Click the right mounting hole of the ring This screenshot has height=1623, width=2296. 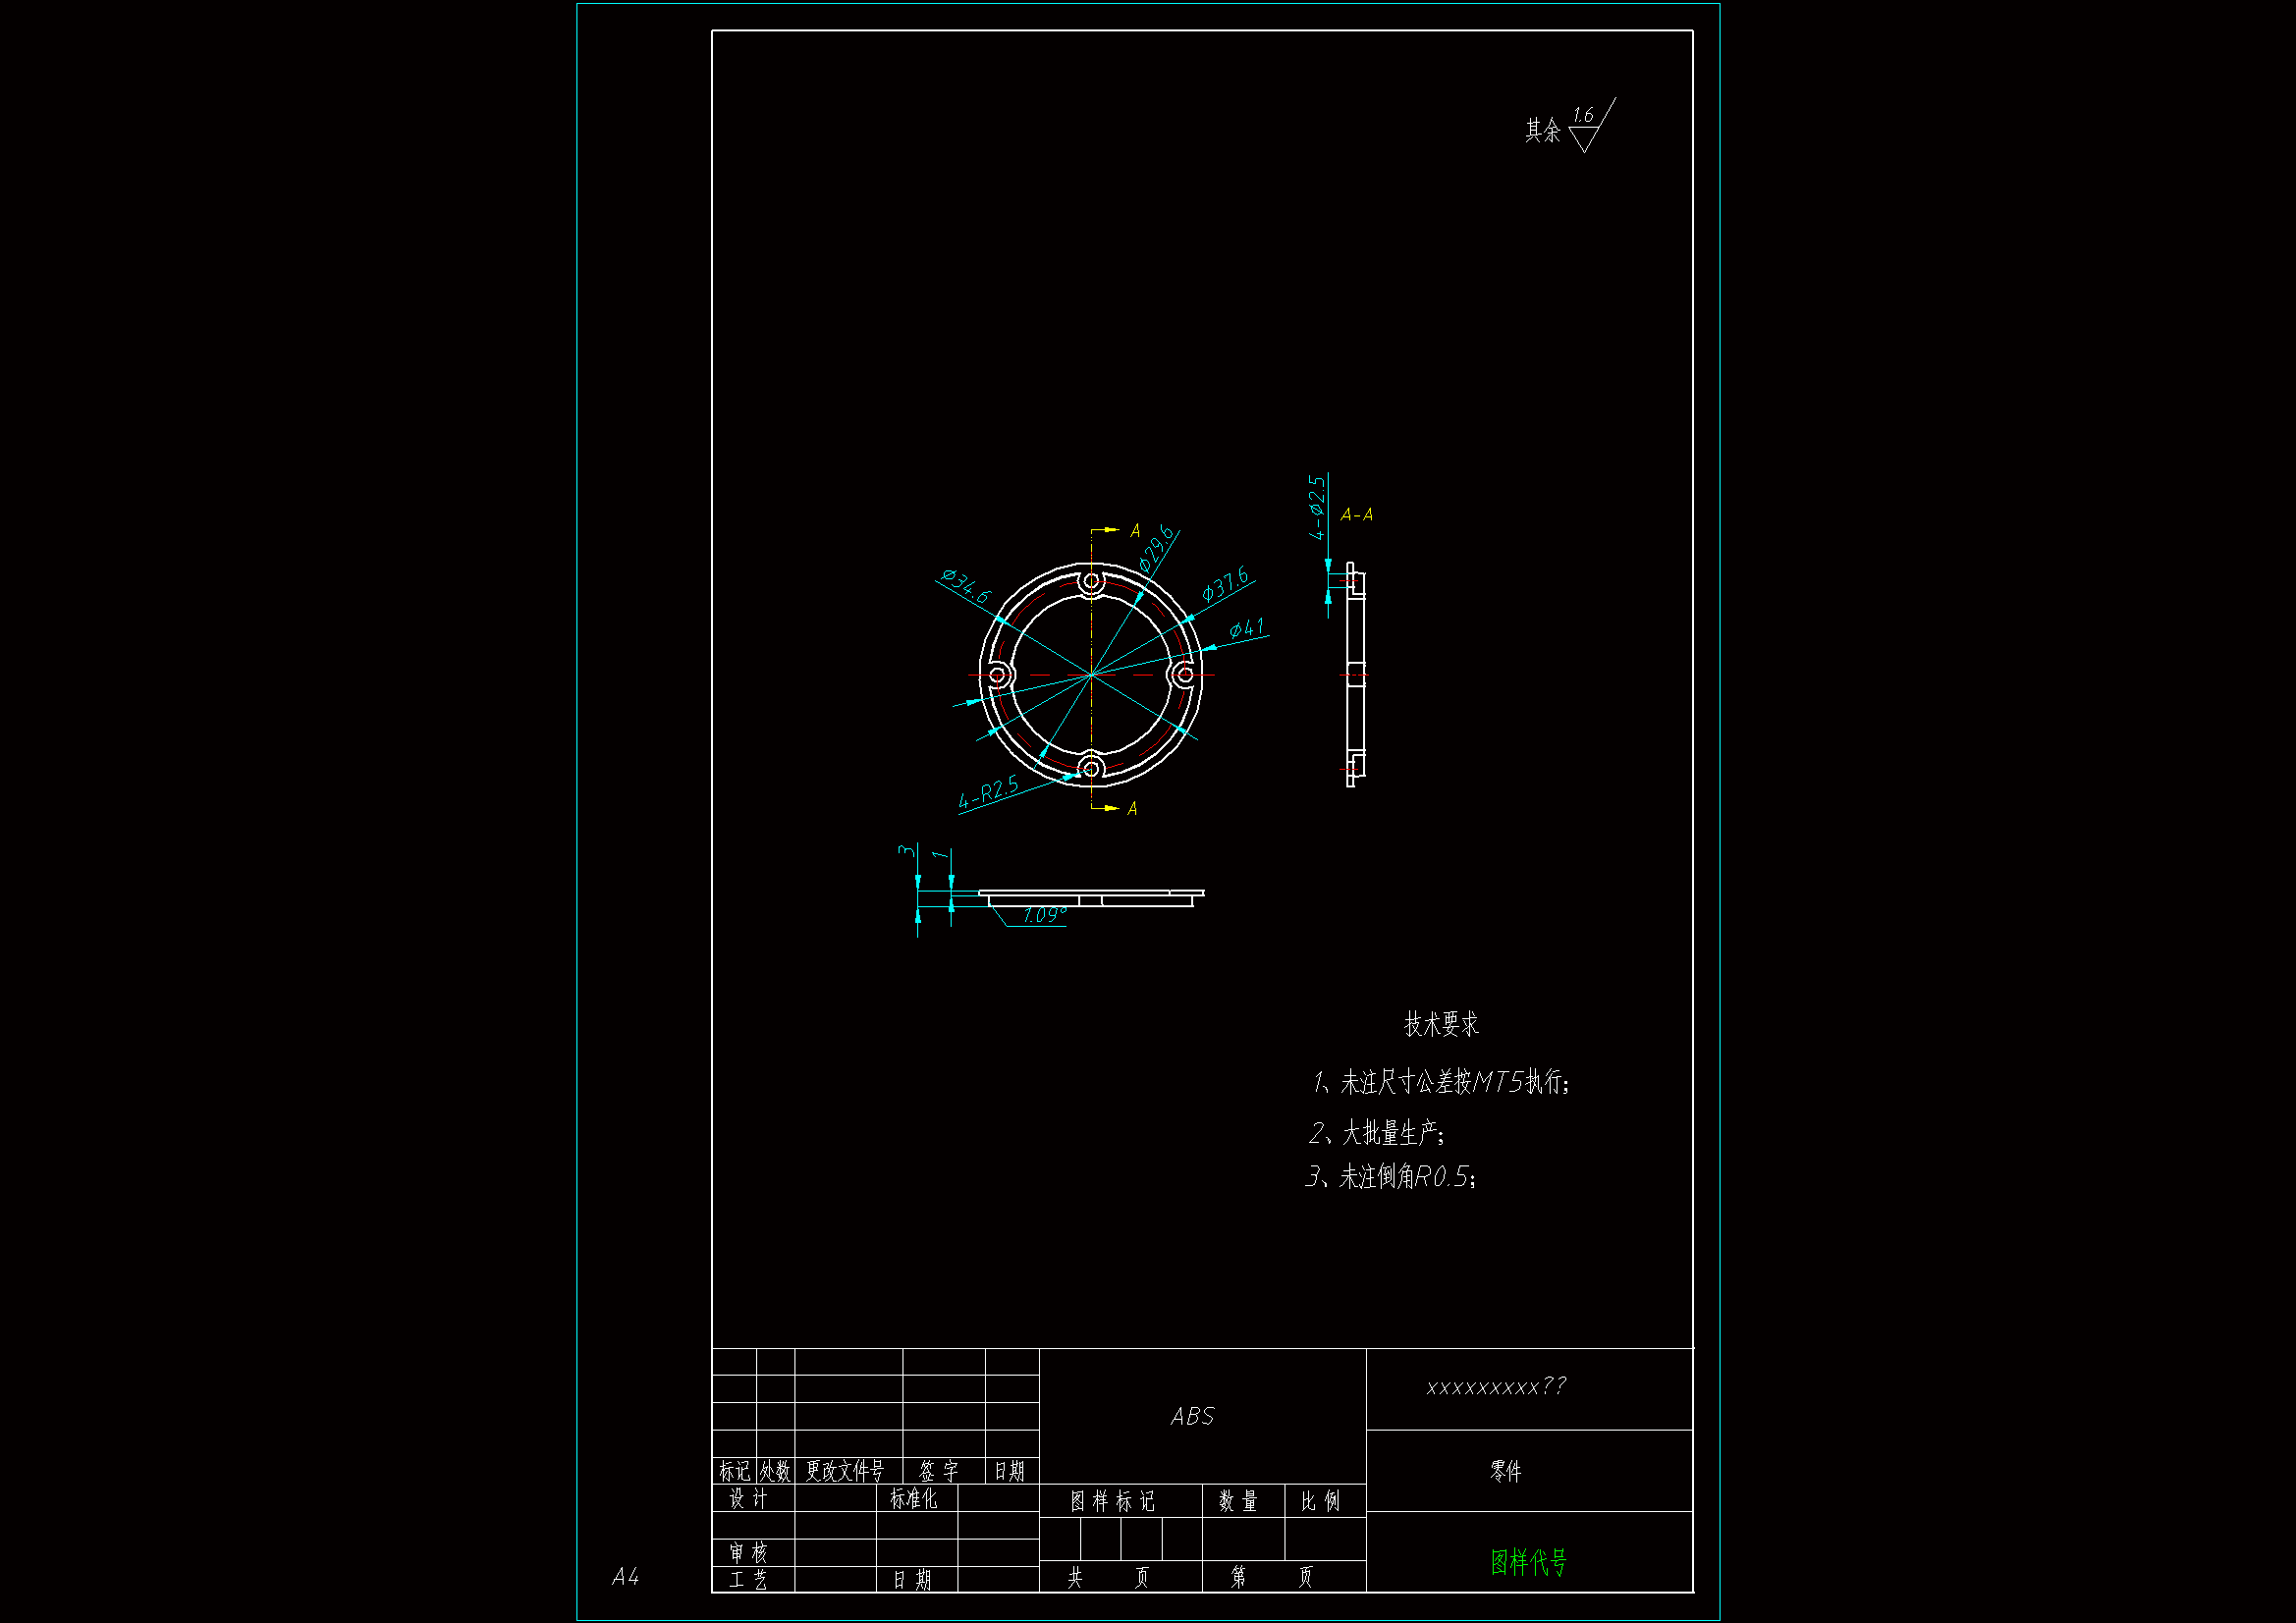click(1184, 675)
